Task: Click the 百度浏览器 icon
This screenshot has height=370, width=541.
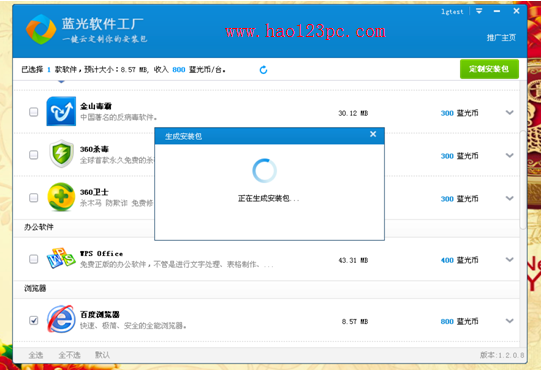Action: pyautogui.click(x=61, y=319)
